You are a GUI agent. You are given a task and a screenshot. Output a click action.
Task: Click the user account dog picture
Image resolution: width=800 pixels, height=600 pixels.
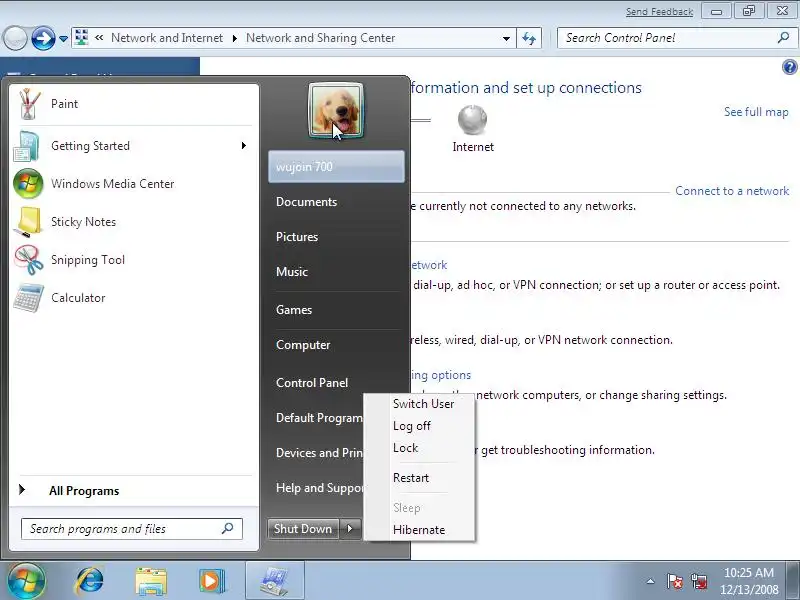(336, 111)
